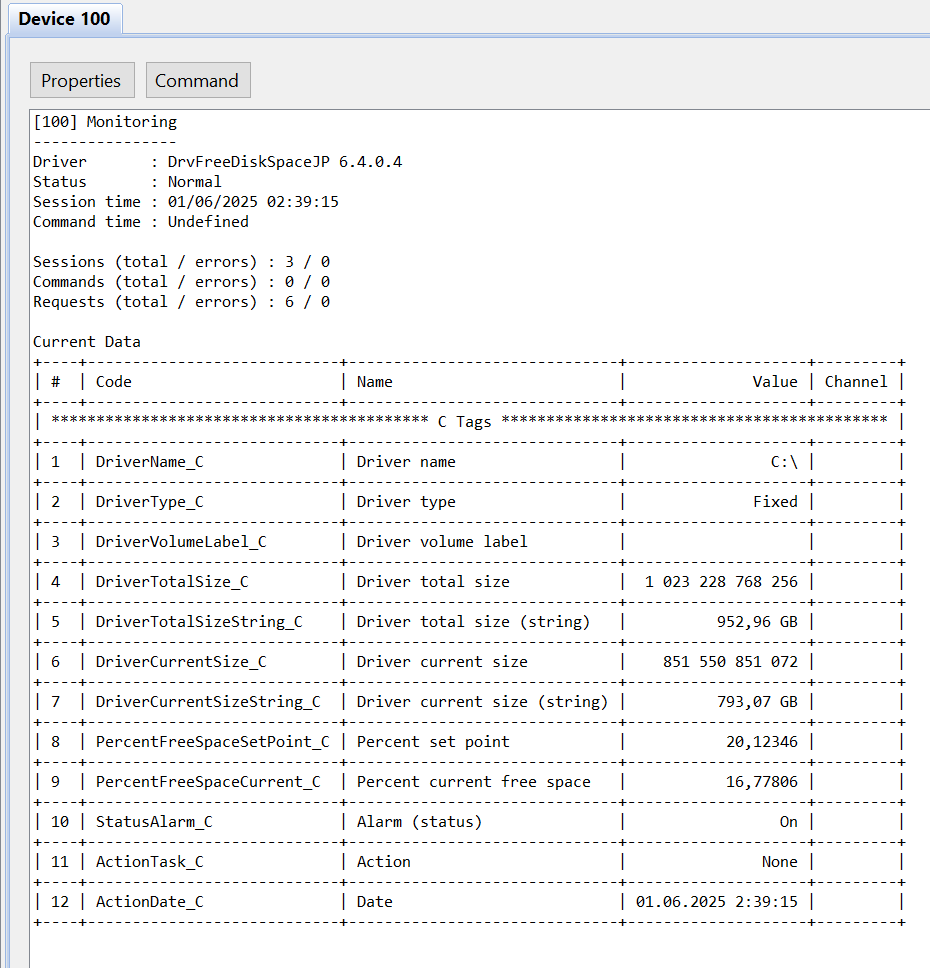
Task: Select the DriverCurrentSizeString_C code cell
Action: (208, 702)
